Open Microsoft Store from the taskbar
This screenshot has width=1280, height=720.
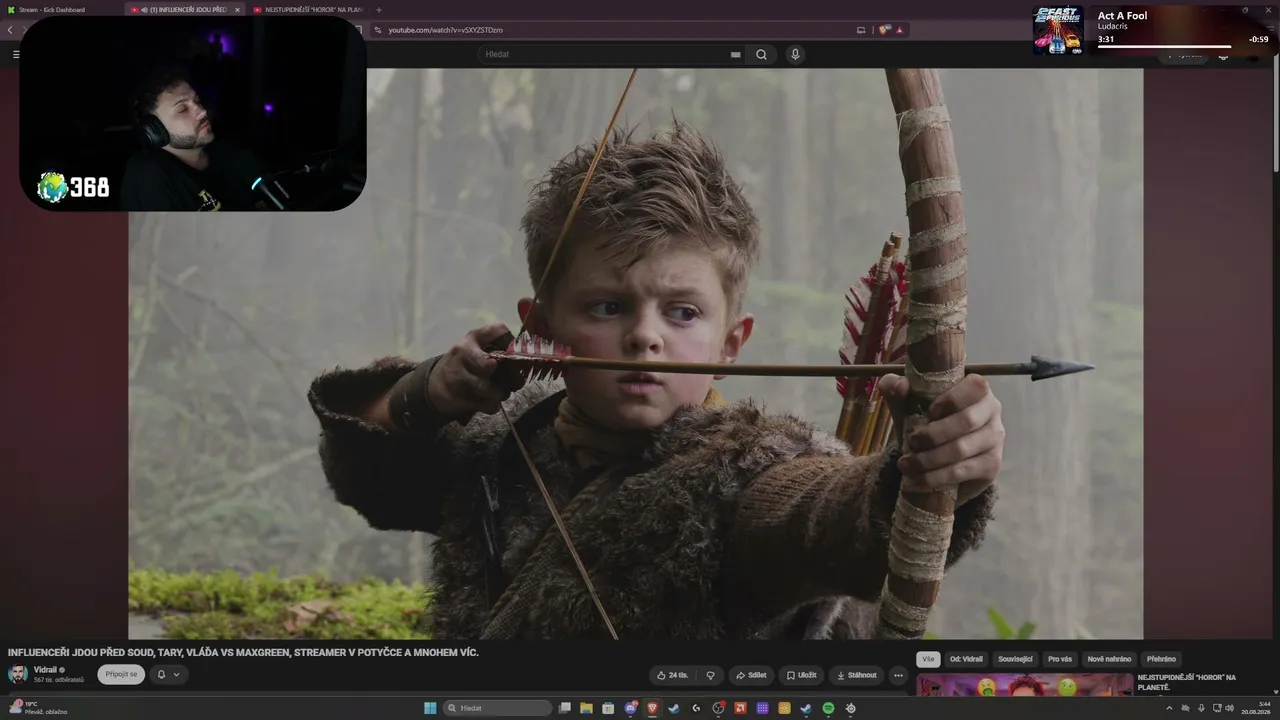coord(608,708)
